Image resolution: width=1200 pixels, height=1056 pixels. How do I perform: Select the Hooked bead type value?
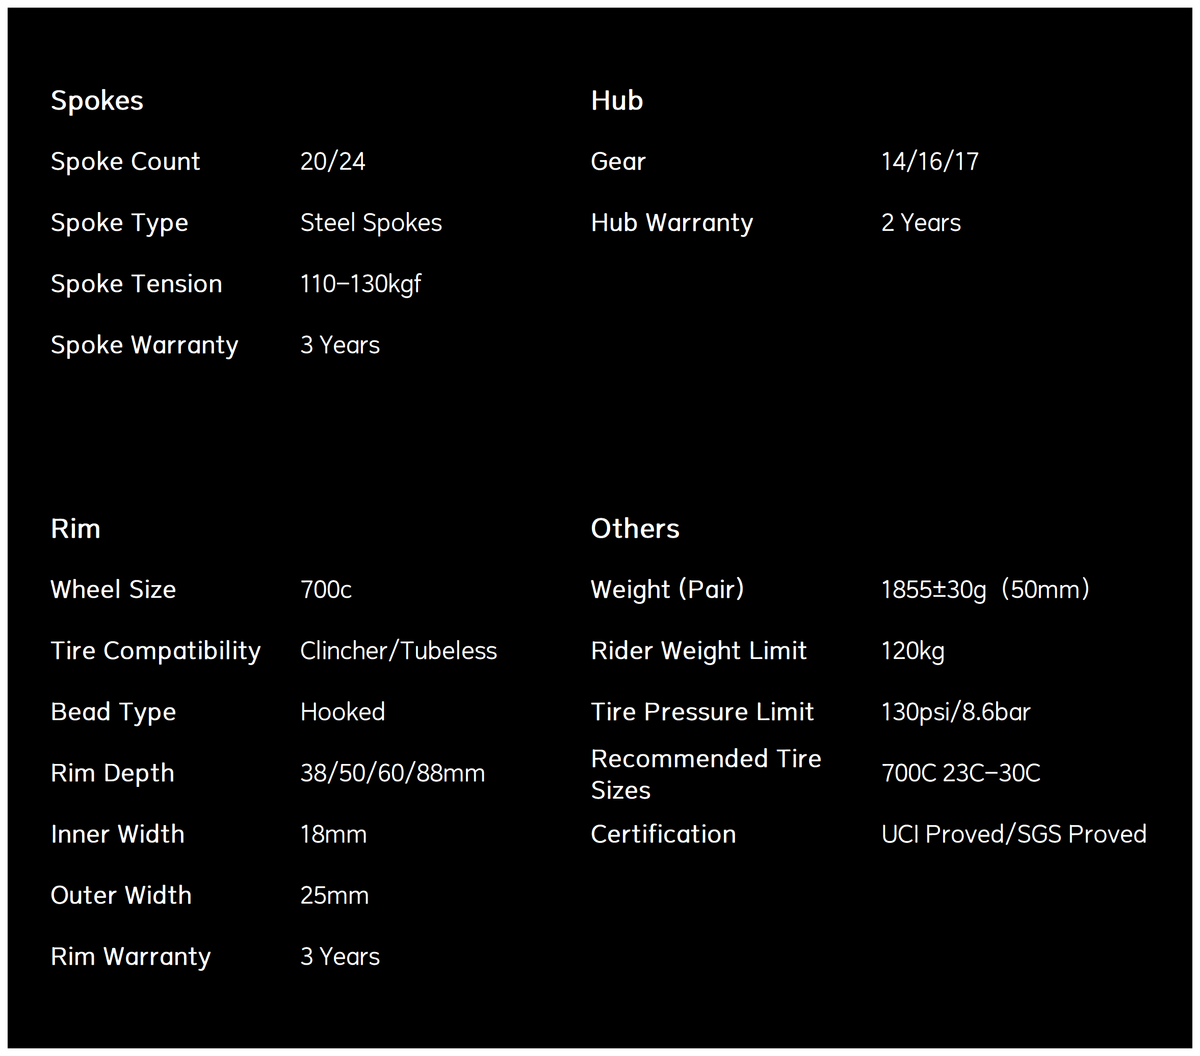[x=343, y=712]
